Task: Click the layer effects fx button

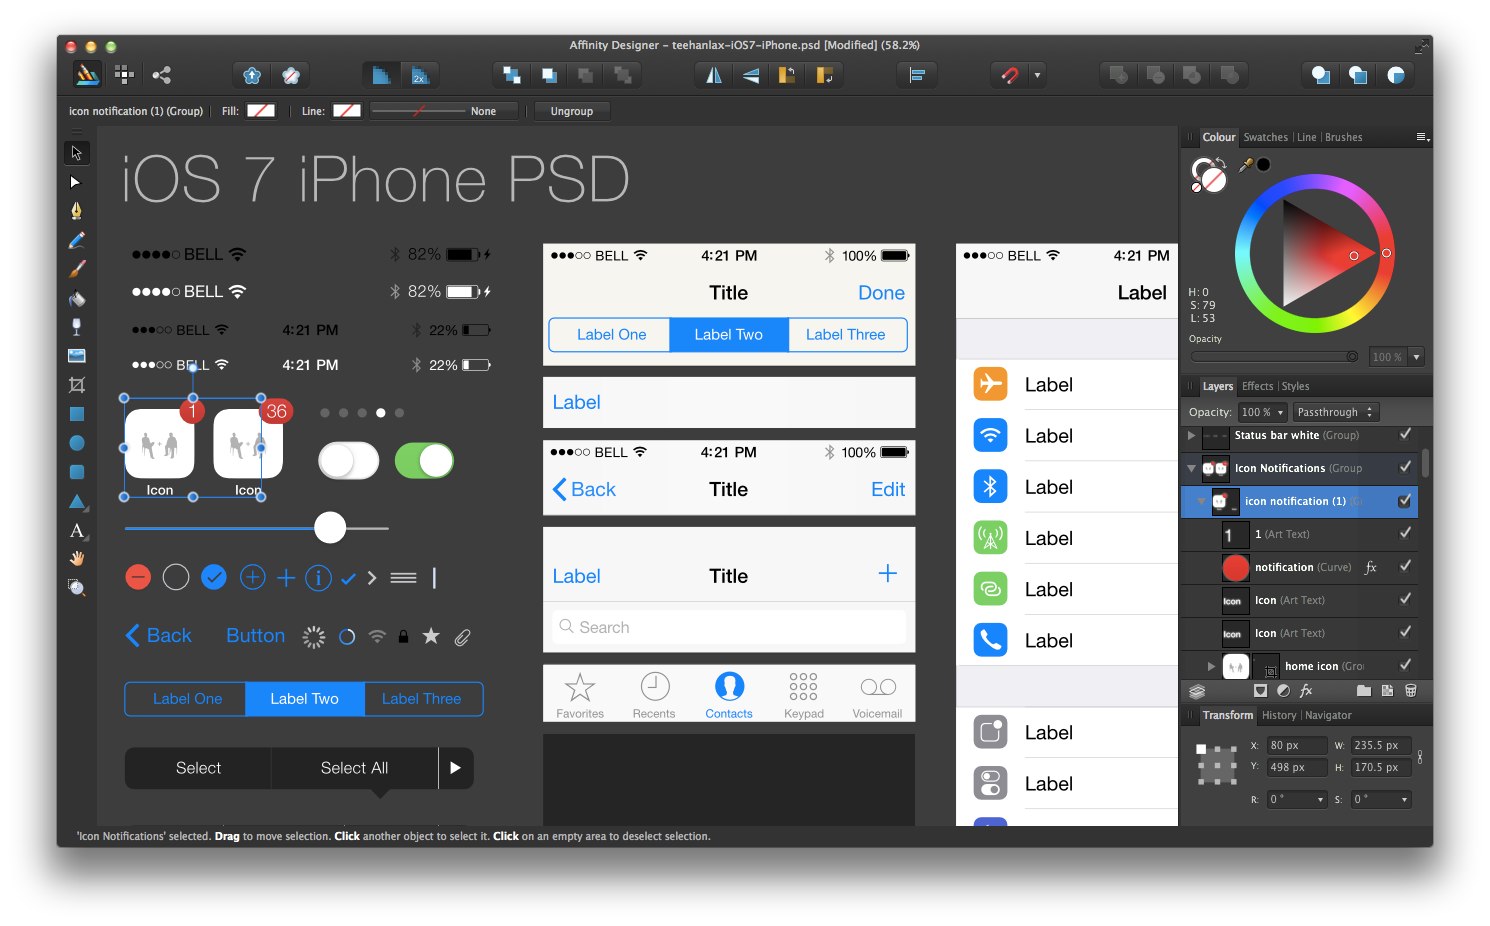Action: (x=1306, y=690)
